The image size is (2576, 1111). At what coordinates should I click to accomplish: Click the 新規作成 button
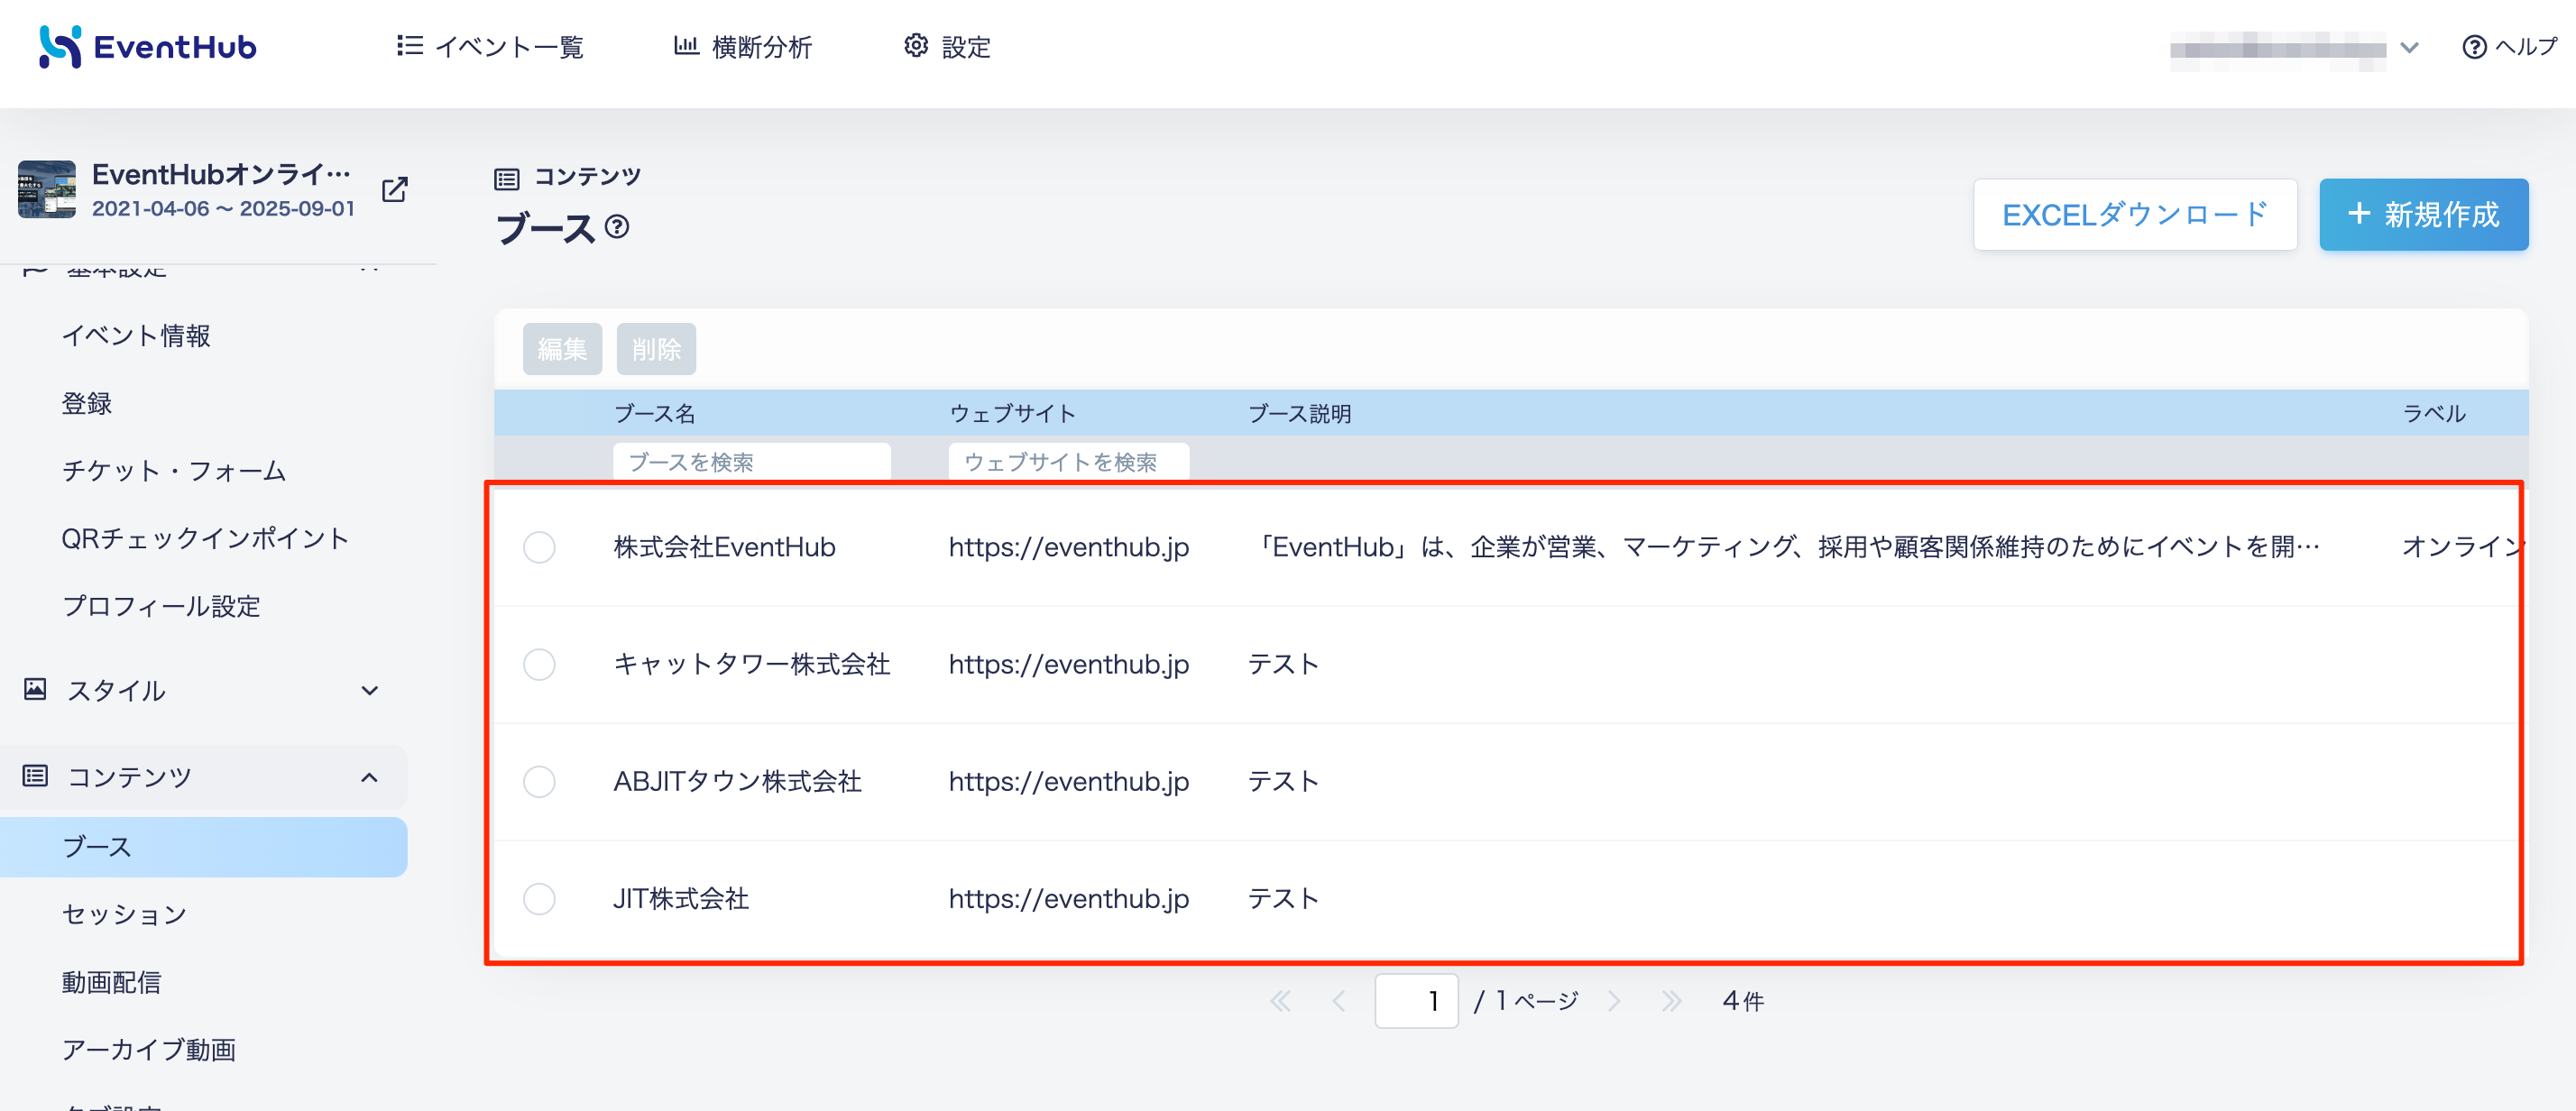coord(2423,214)
